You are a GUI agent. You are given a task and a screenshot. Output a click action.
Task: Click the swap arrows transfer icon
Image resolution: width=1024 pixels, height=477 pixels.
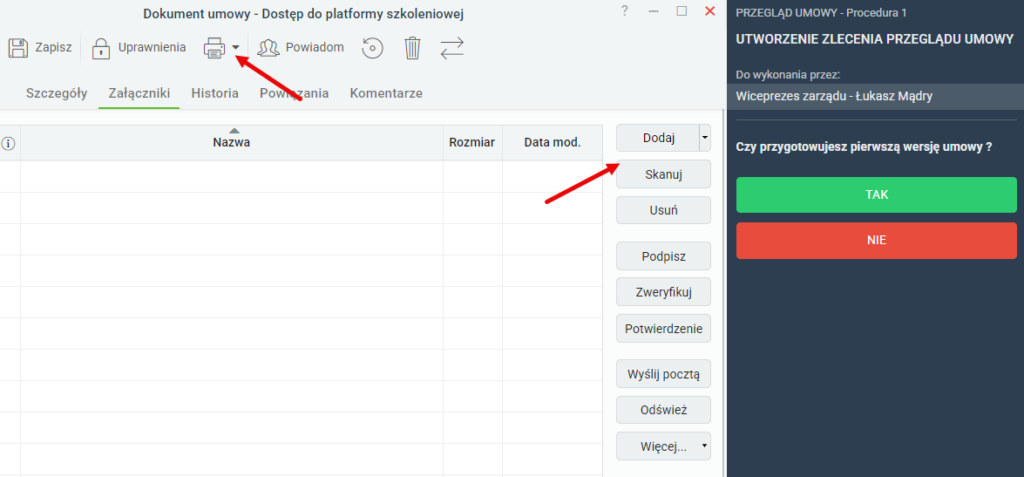[x=452, y=48]
